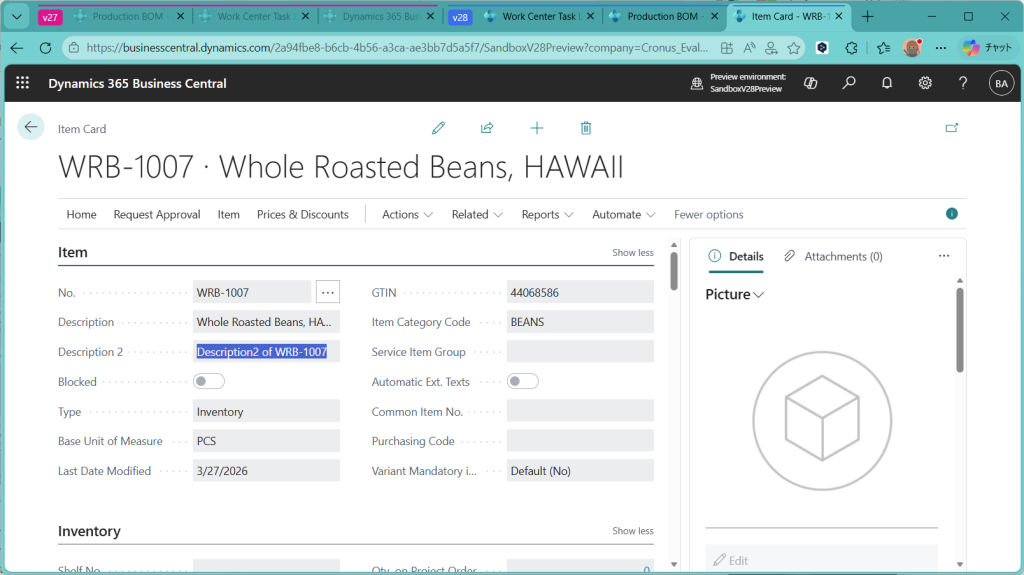Expand the Reports dropdown menu

(x=547, y=214)
